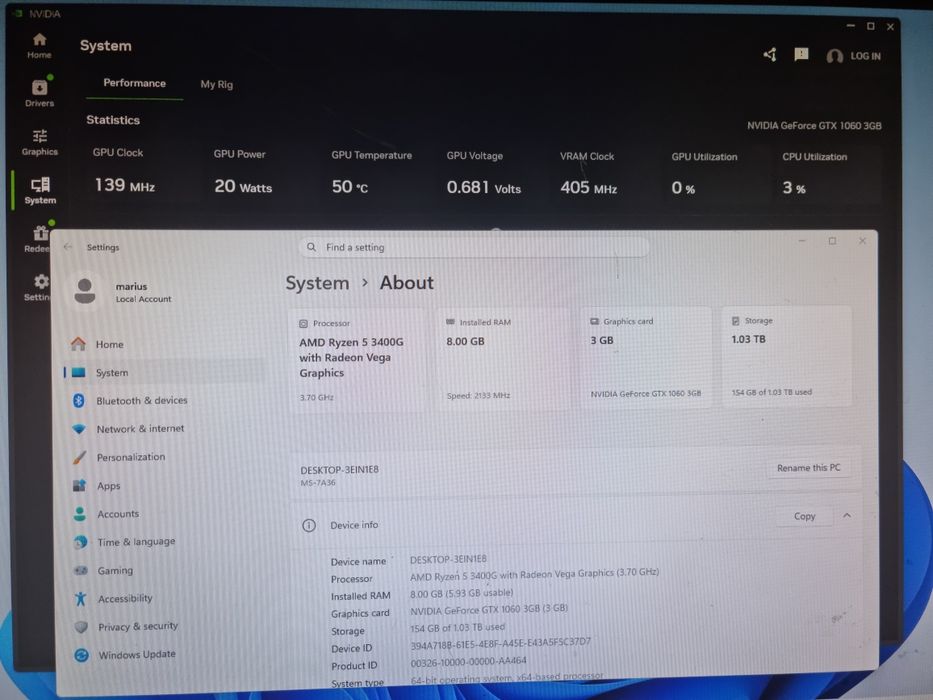The height and width of the screenshot is (700, 933).
Task: Open Home in NVIDIA app sidebar
Action: 39,46
